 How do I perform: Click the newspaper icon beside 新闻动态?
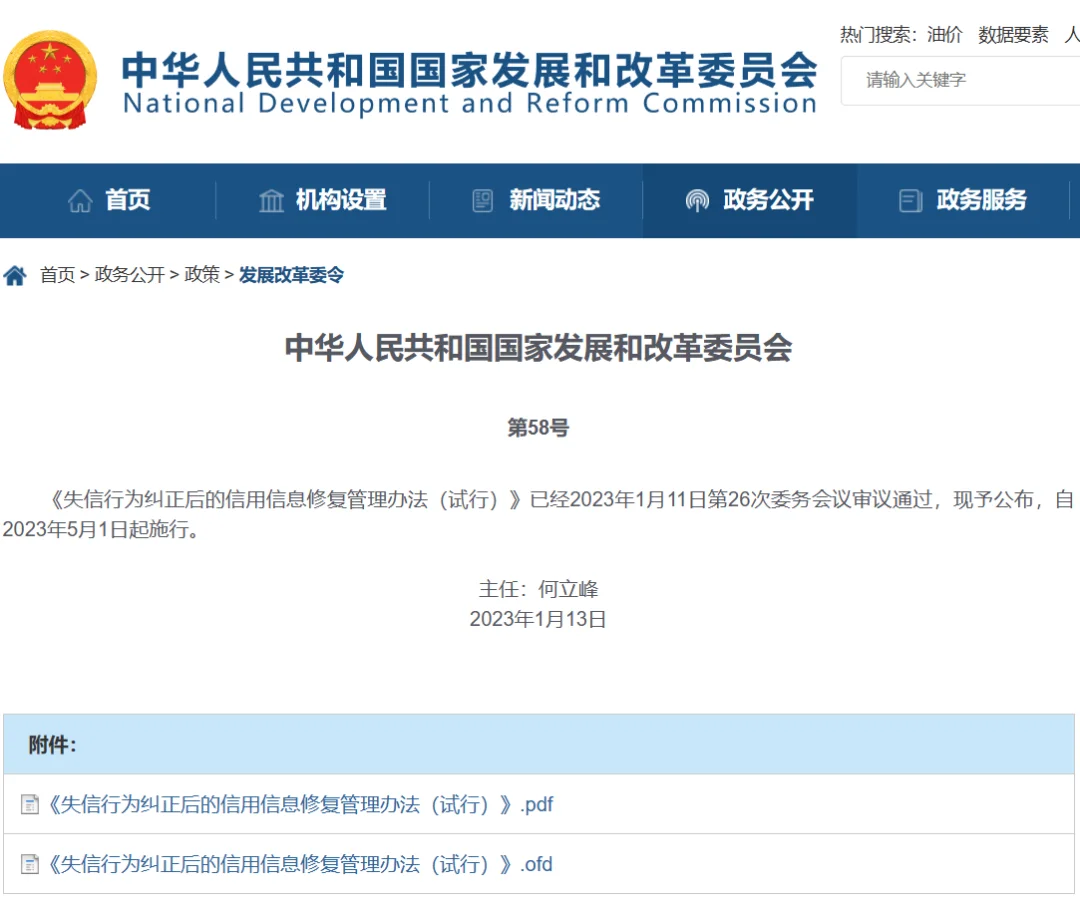[483, 200]
